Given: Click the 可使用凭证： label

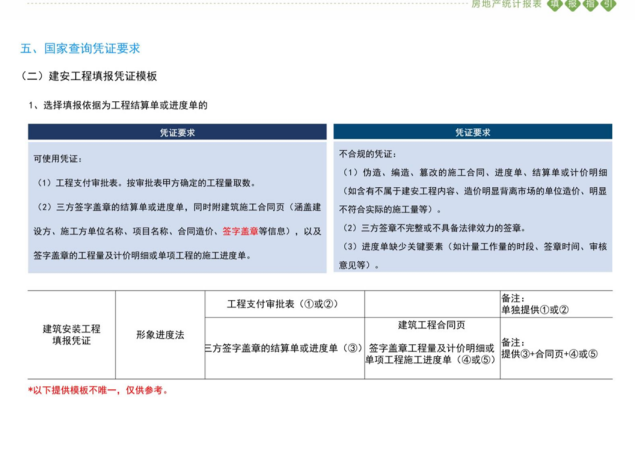Looking at the screenshot, I should click(57, 159).
